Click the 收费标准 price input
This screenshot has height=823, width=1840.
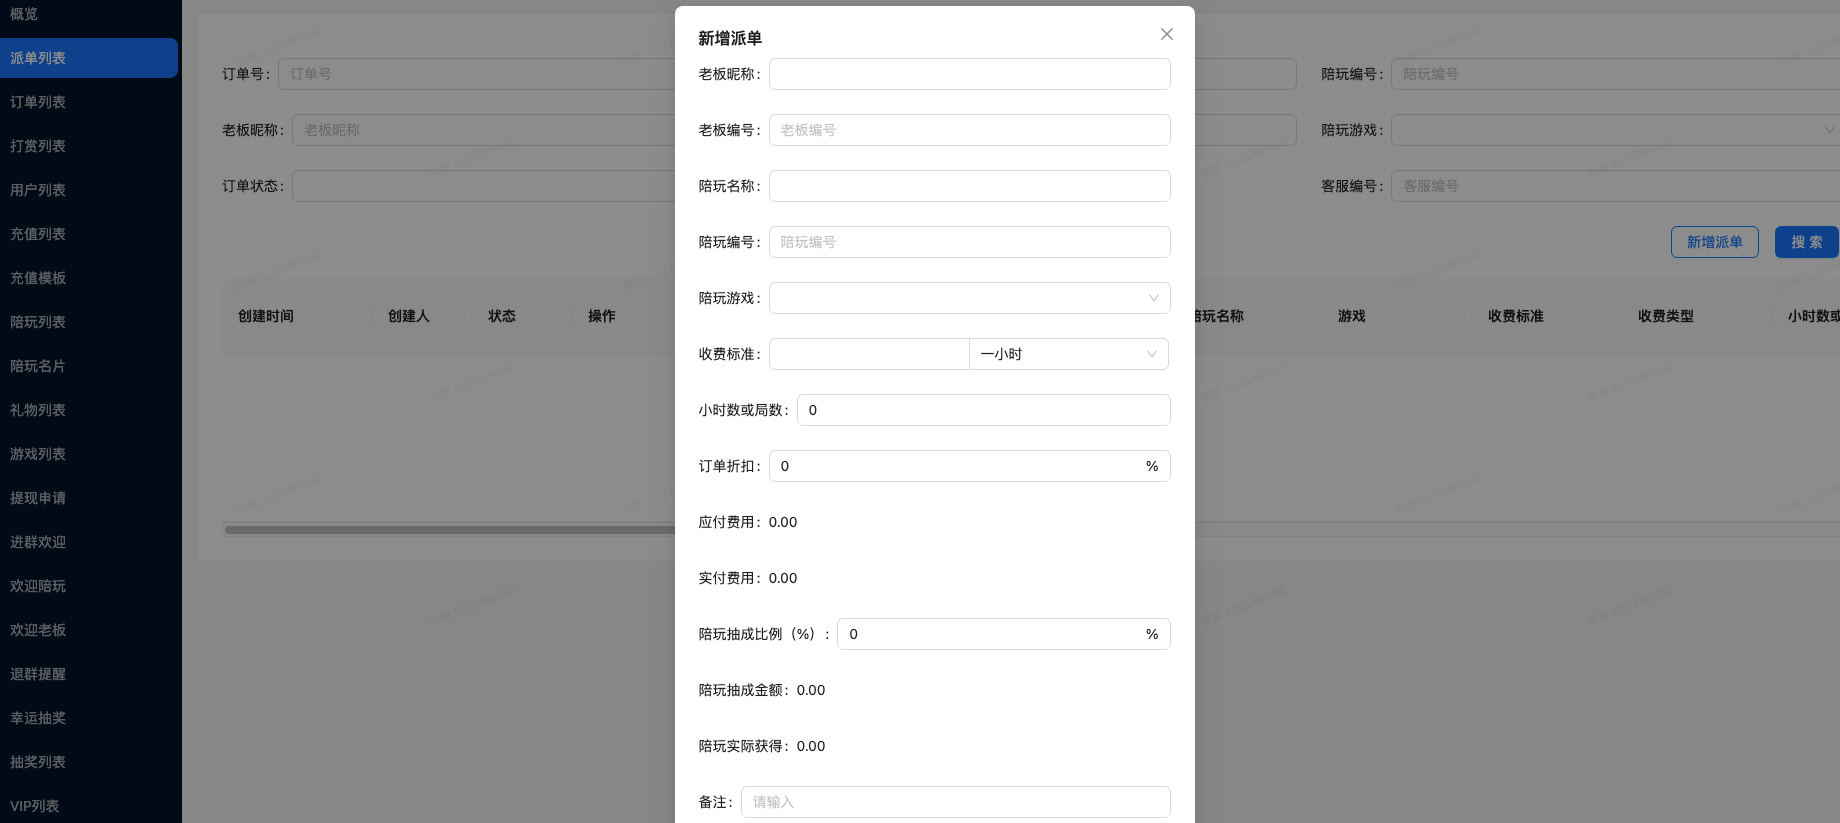click(x=868, y=354)
